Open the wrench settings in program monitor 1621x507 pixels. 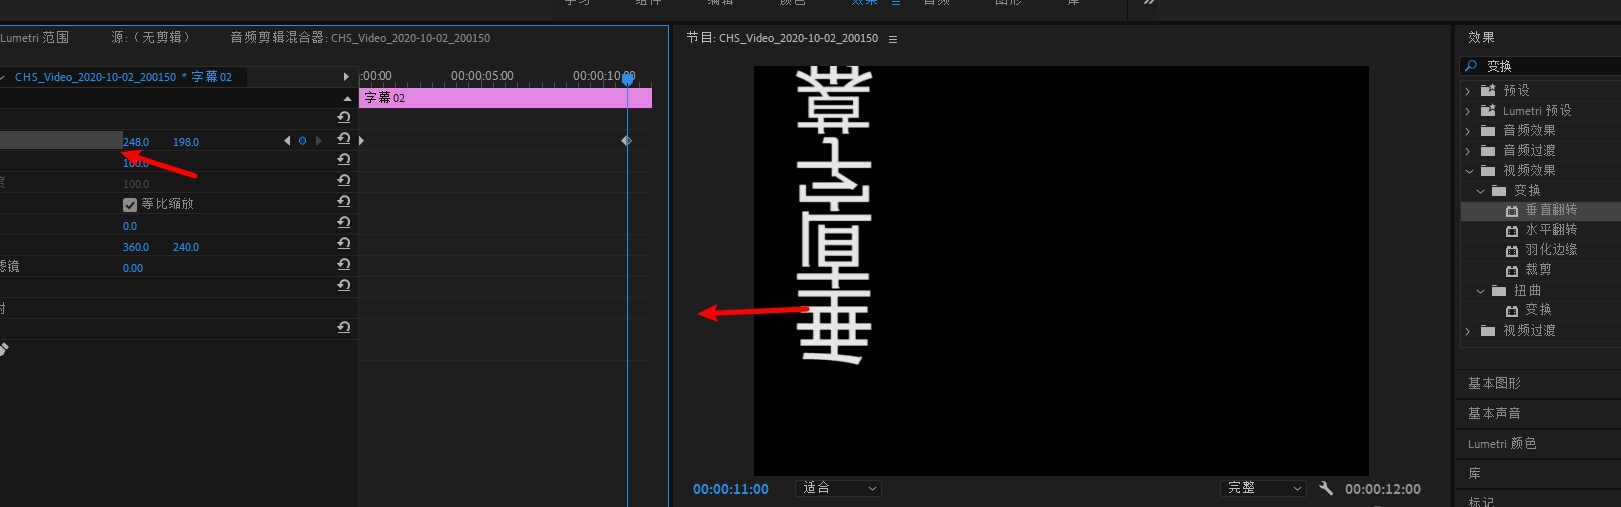[1326, 488]
